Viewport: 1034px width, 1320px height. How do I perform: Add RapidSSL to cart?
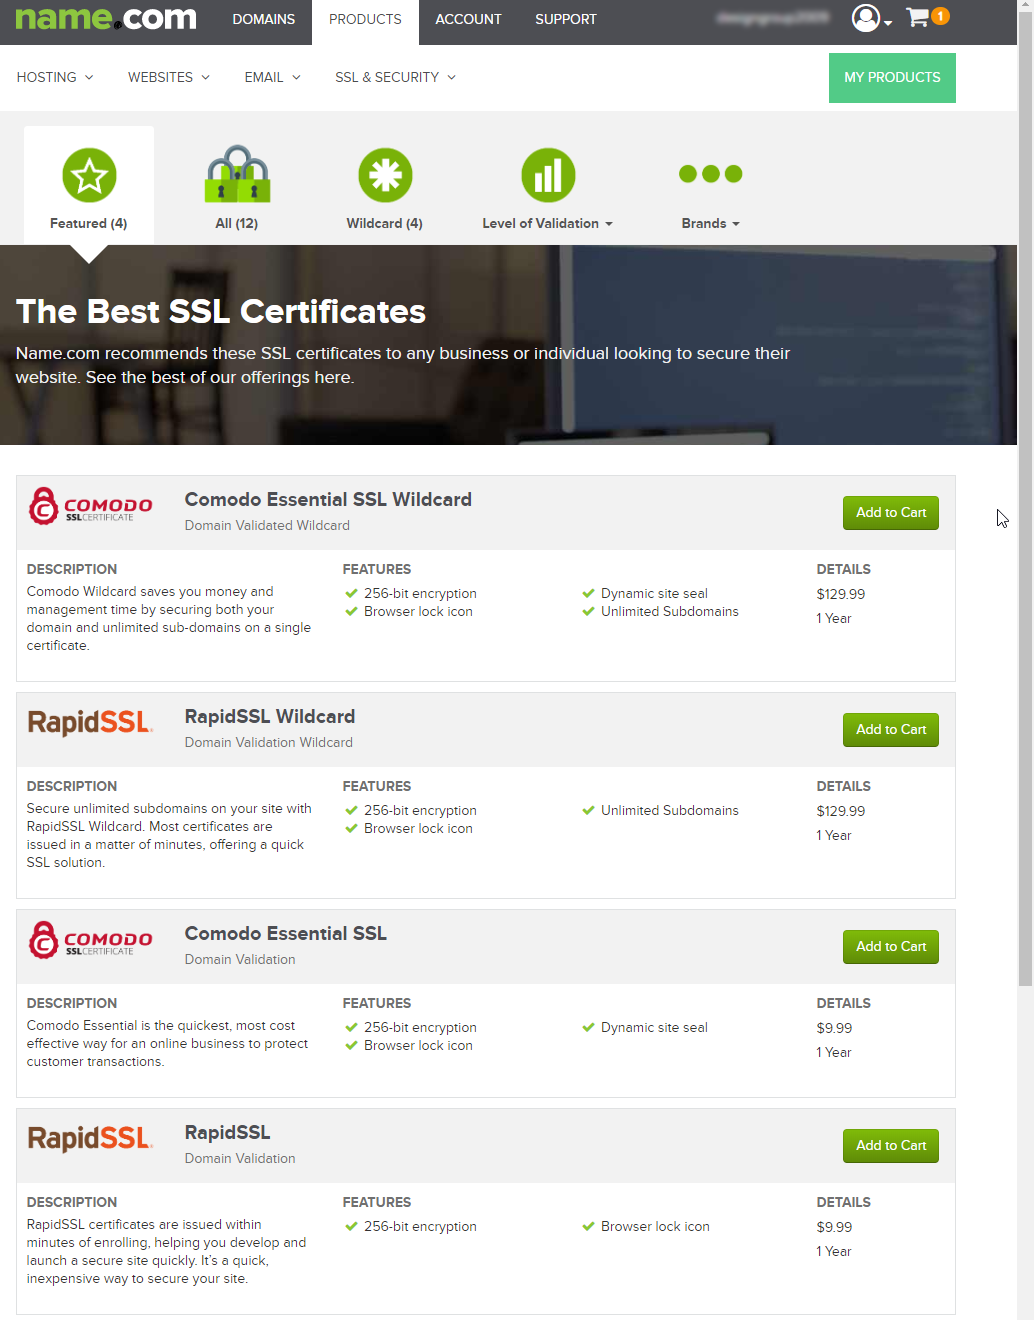(x=891, y=1146)
